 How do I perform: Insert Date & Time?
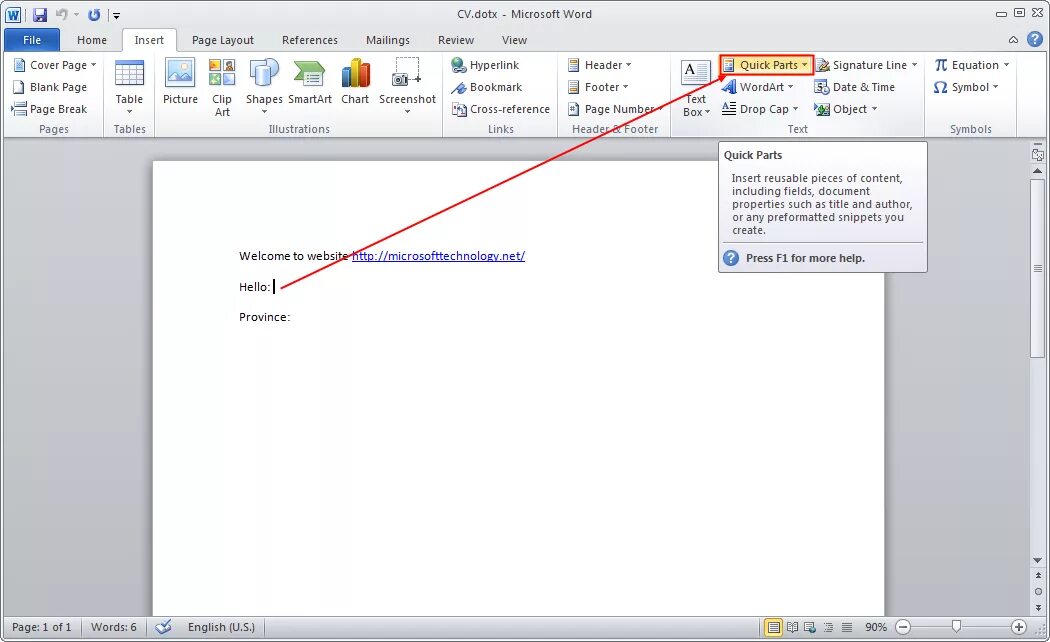pyautogui.click(x=854, y=87)
